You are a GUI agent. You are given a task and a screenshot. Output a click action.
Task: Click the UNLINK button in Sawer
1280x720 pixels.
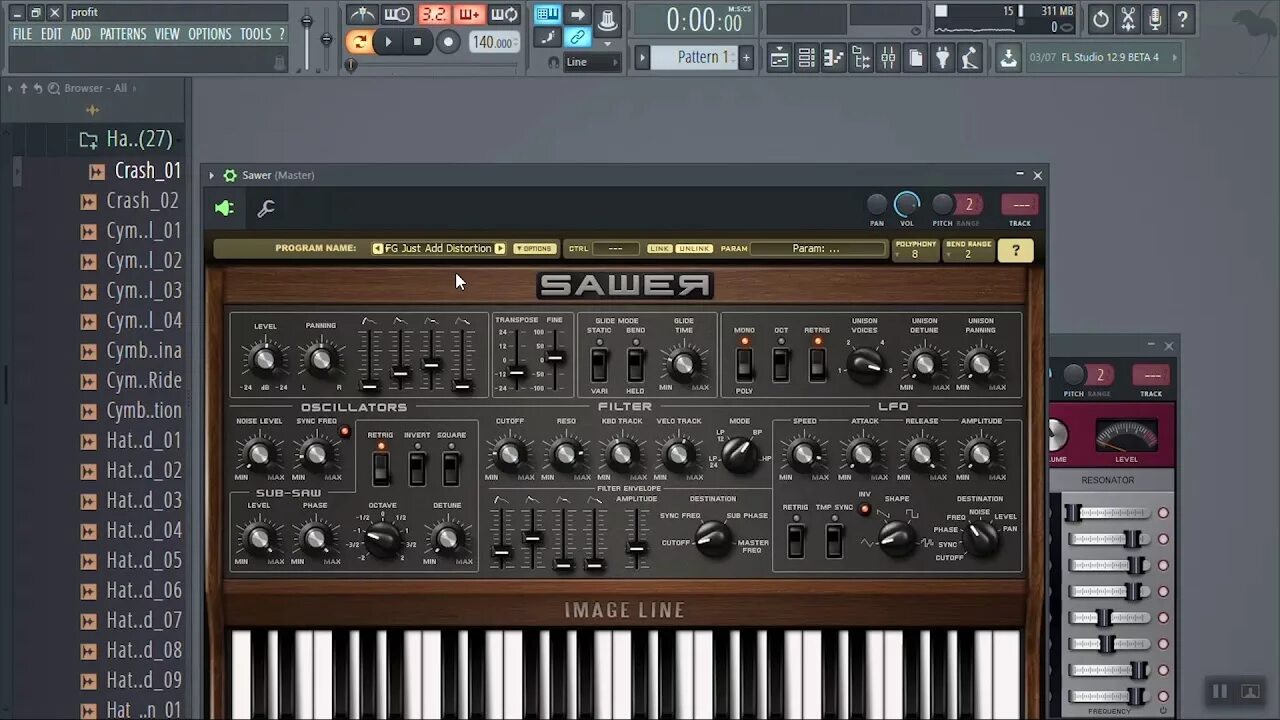tap(694, 249)
